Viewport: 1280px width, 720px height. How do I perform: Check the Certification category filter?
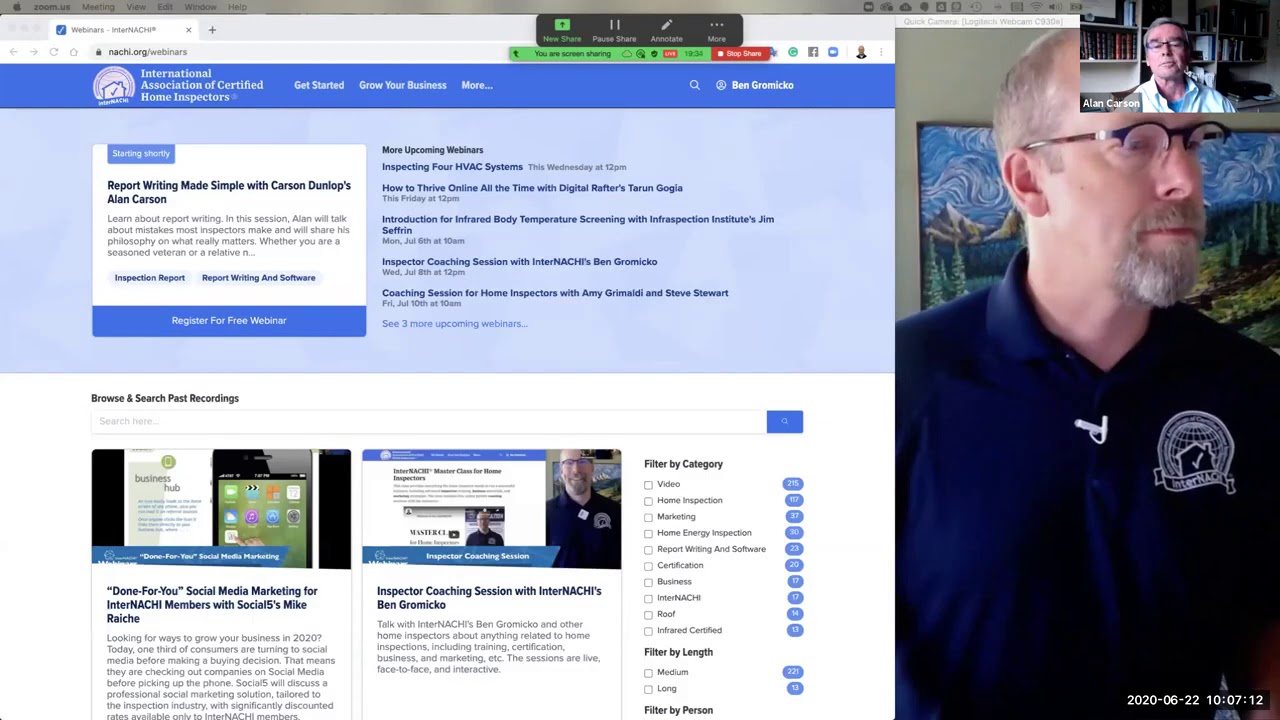coord(648,566)
